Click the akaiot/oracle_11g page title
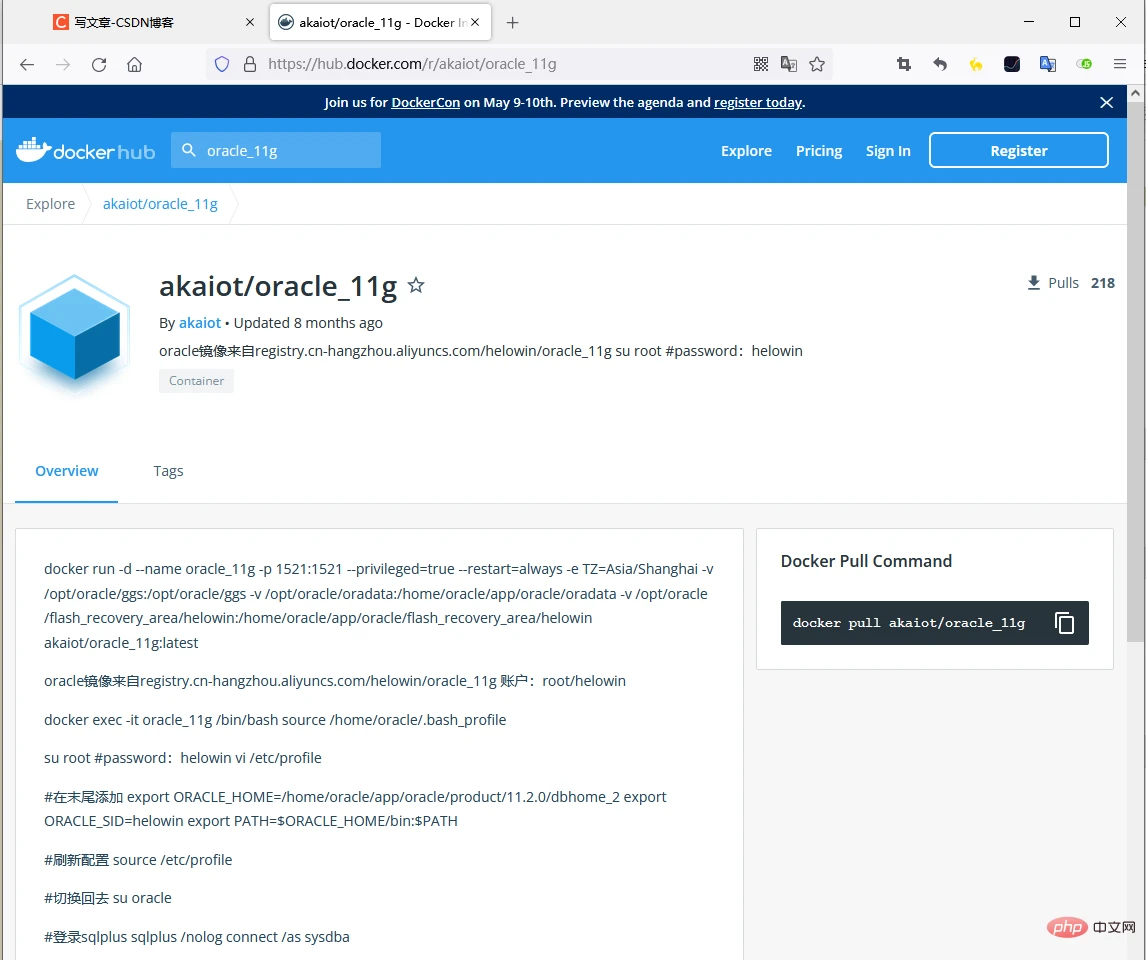This screenshot has width=1146, height=960. tap(278, 286)
